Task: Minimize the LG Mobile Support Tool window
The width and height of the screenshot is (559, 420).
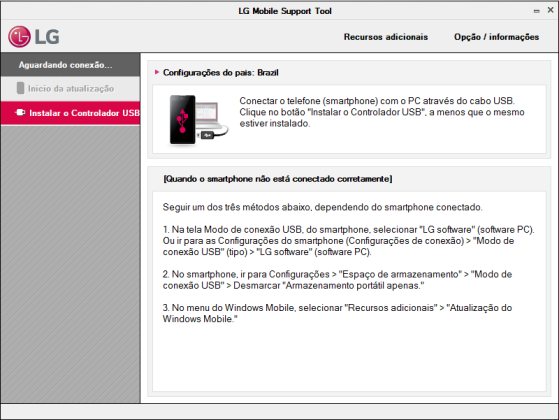Action: [x=537, y=11]
